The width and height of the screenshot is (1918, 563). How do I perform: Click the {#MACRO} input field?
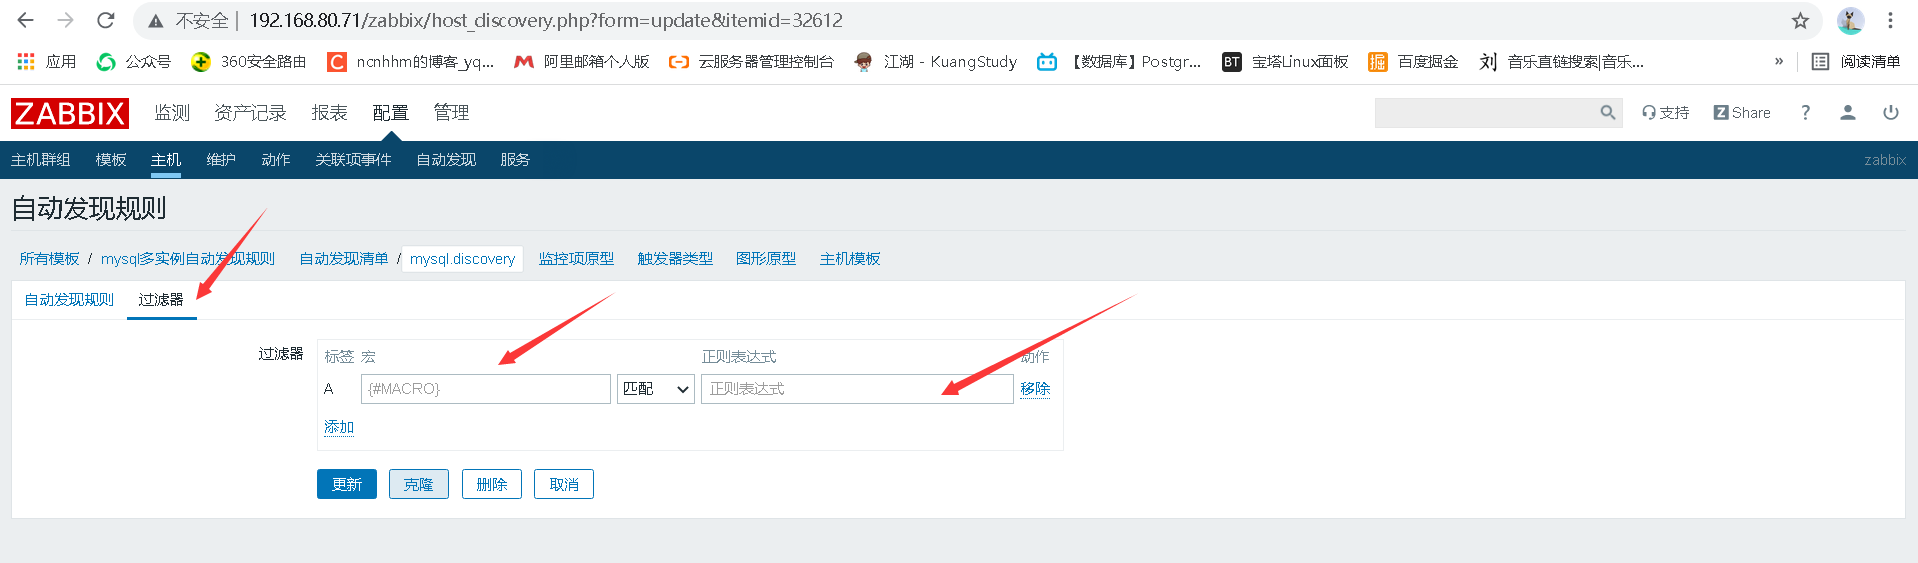click(x=486, y=389)
